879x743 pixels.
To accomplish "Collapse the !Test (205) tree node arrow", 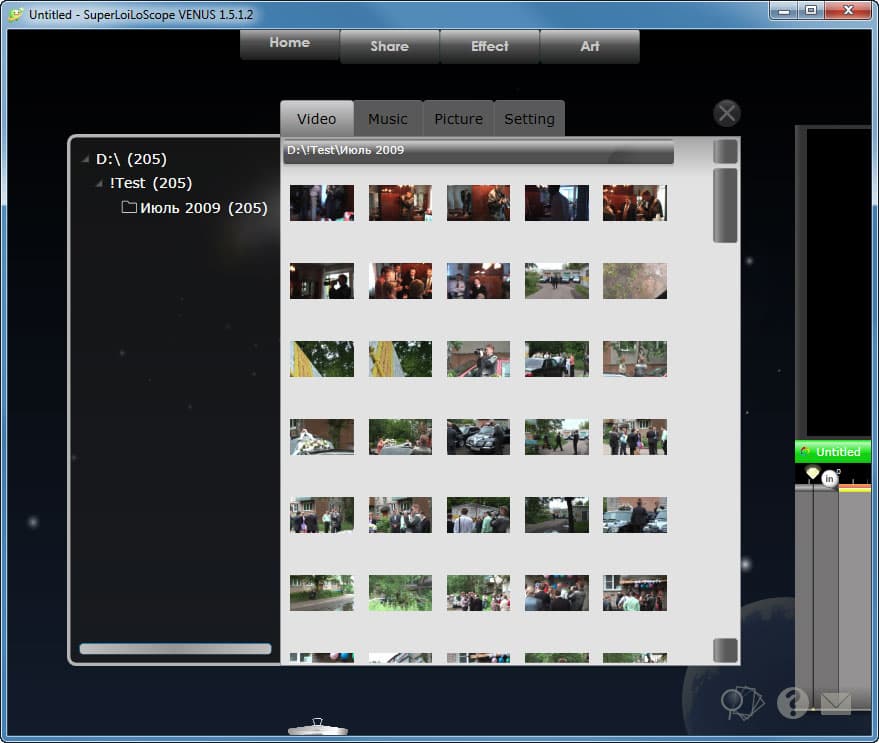I will (x=99, y=183).
